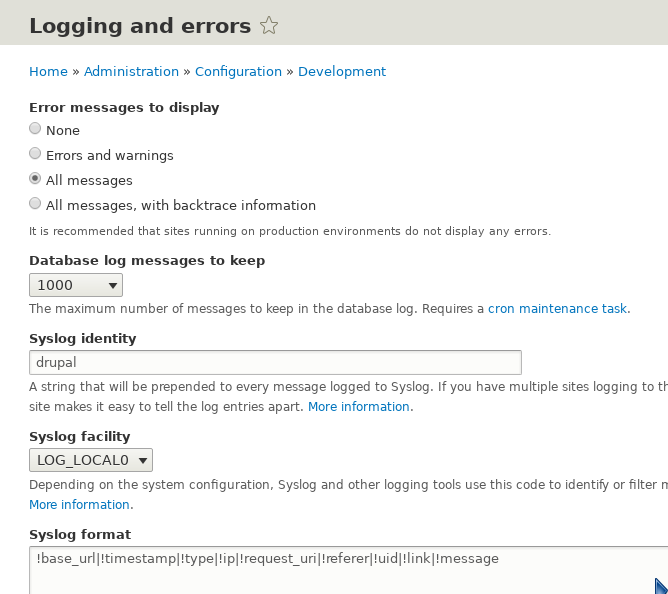Screen dimensions: 668x594
Task: Click the Syslog facility field label
Action: pyautogui.click(x=80, y=436)
